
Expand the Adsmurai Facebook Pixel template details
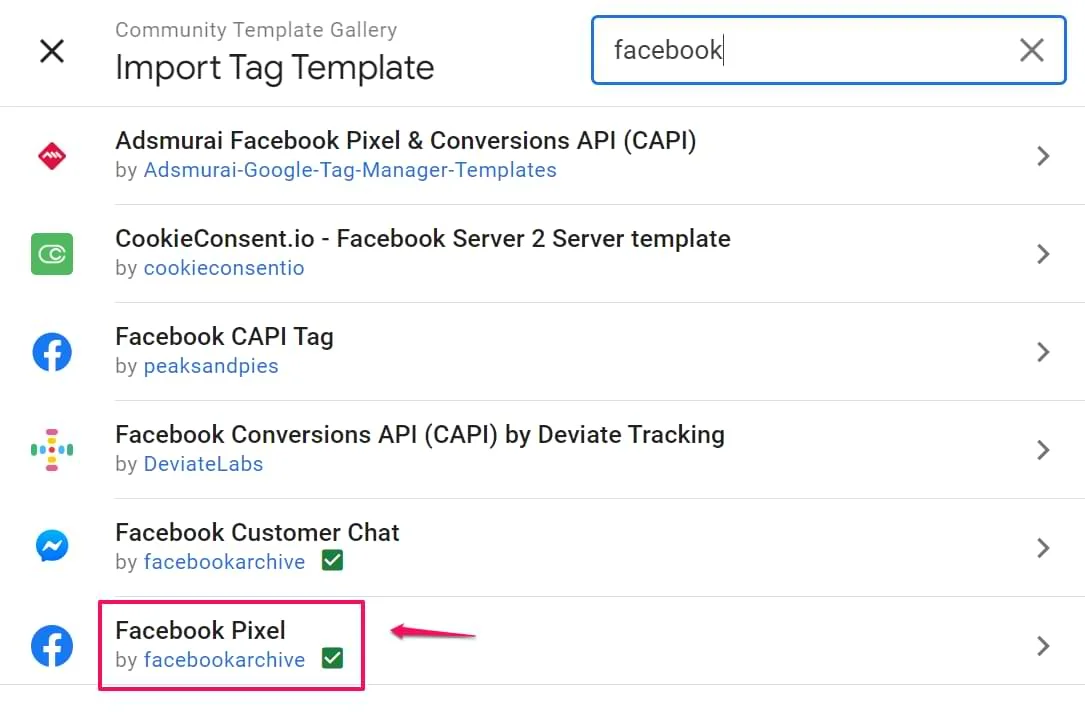1043,156
